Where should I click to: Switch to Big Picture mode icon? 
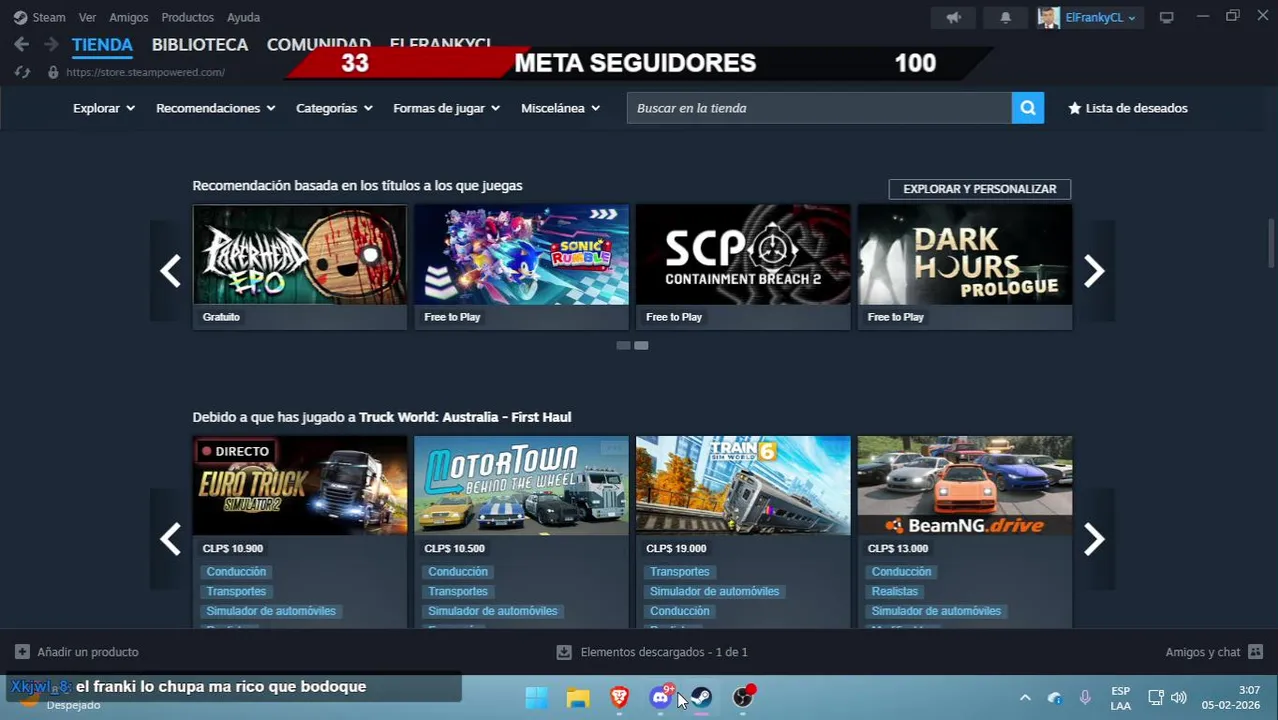(1166, 17)
